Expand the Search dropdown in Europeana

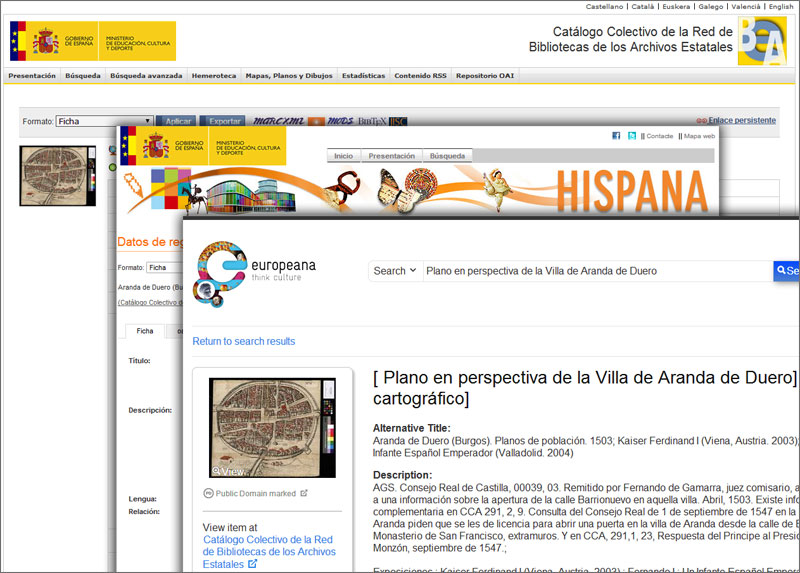395,271
